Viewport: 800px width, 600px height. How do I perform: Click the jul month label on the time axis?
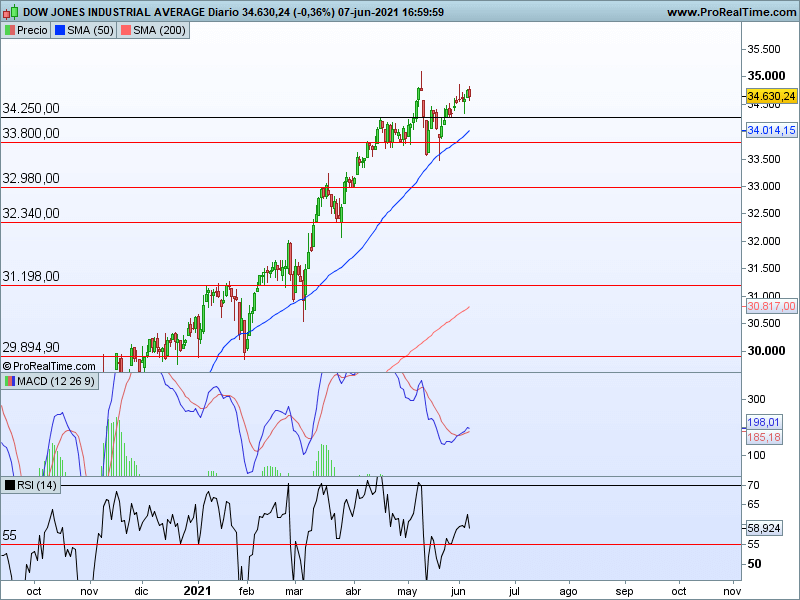(x=514, y=592)
